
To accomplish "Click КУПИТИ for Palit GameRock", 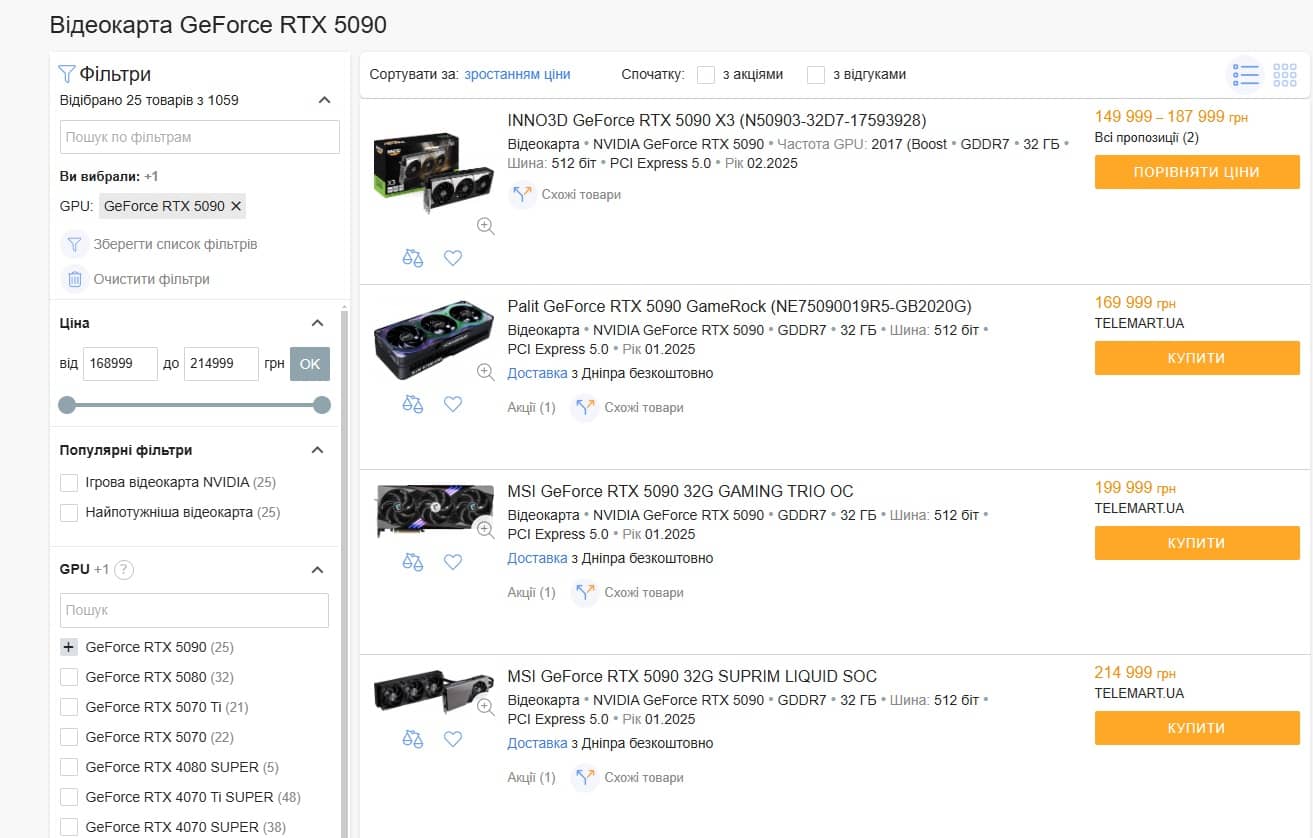I will click(x=1197, y=358).
